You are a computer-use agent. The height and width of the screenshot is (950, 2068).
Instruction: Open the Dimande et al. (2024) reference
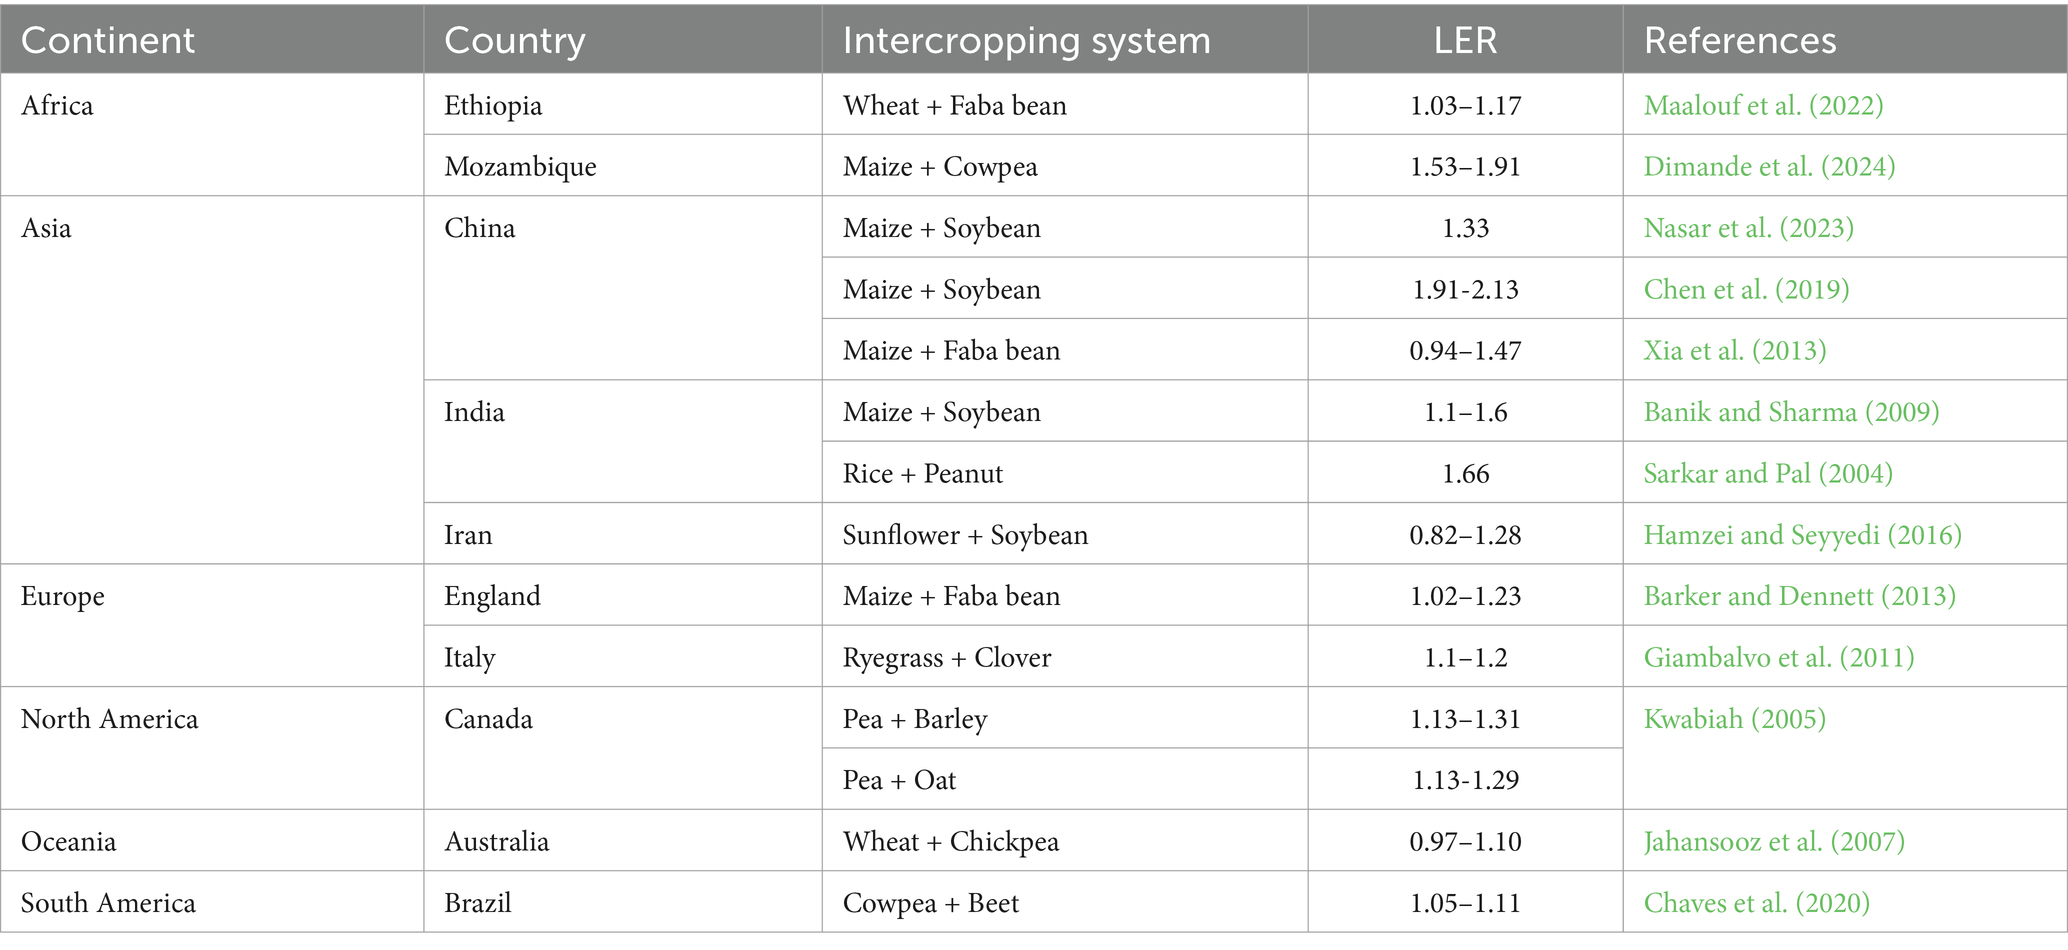(x=1769, y=166)
